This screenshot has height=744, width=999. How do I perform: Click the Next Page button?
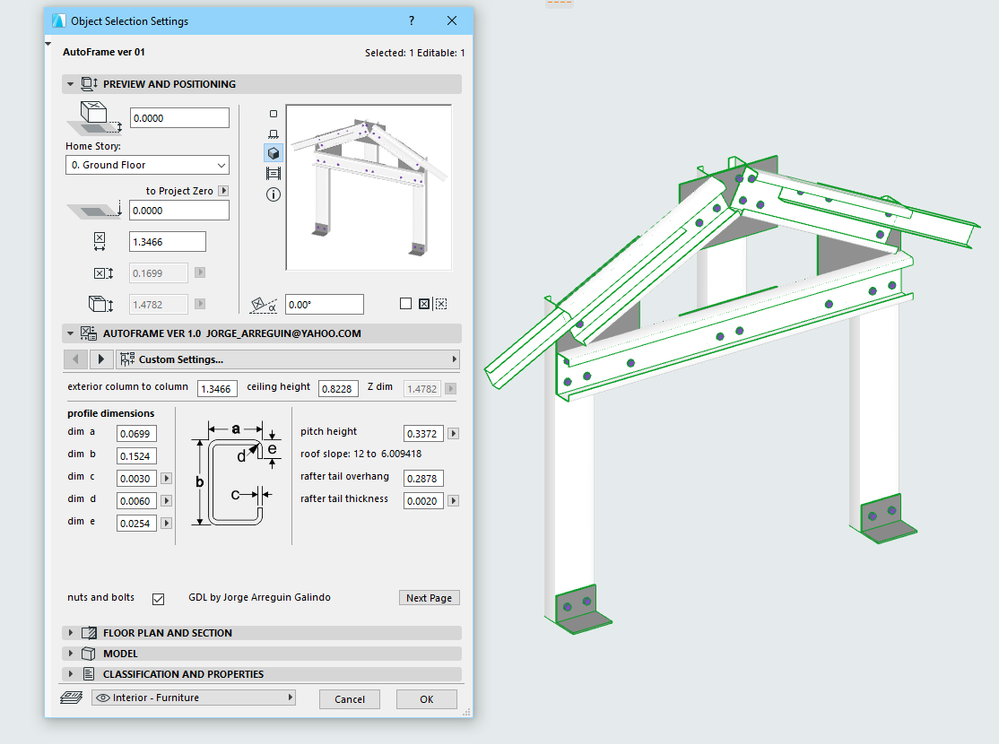(x=429, y=598)
